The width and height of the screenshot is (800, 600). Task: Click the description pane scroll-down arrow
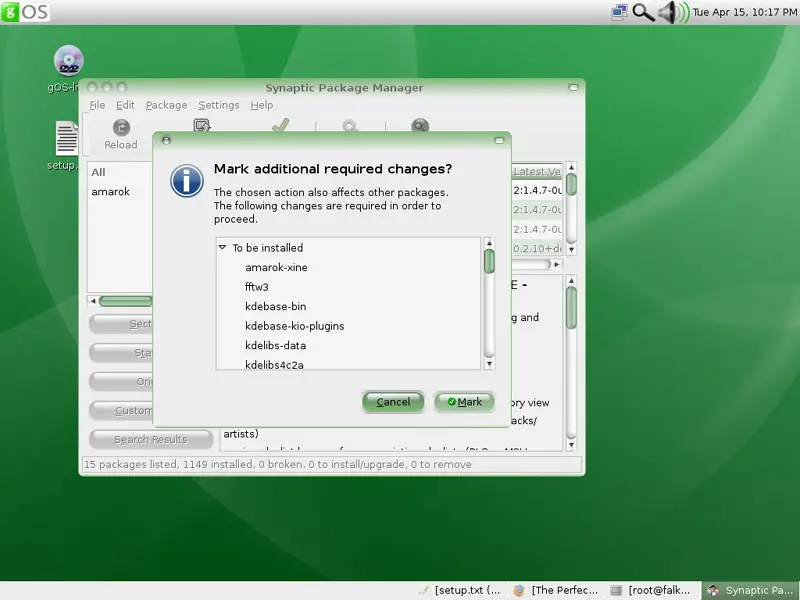click(571, 445)
